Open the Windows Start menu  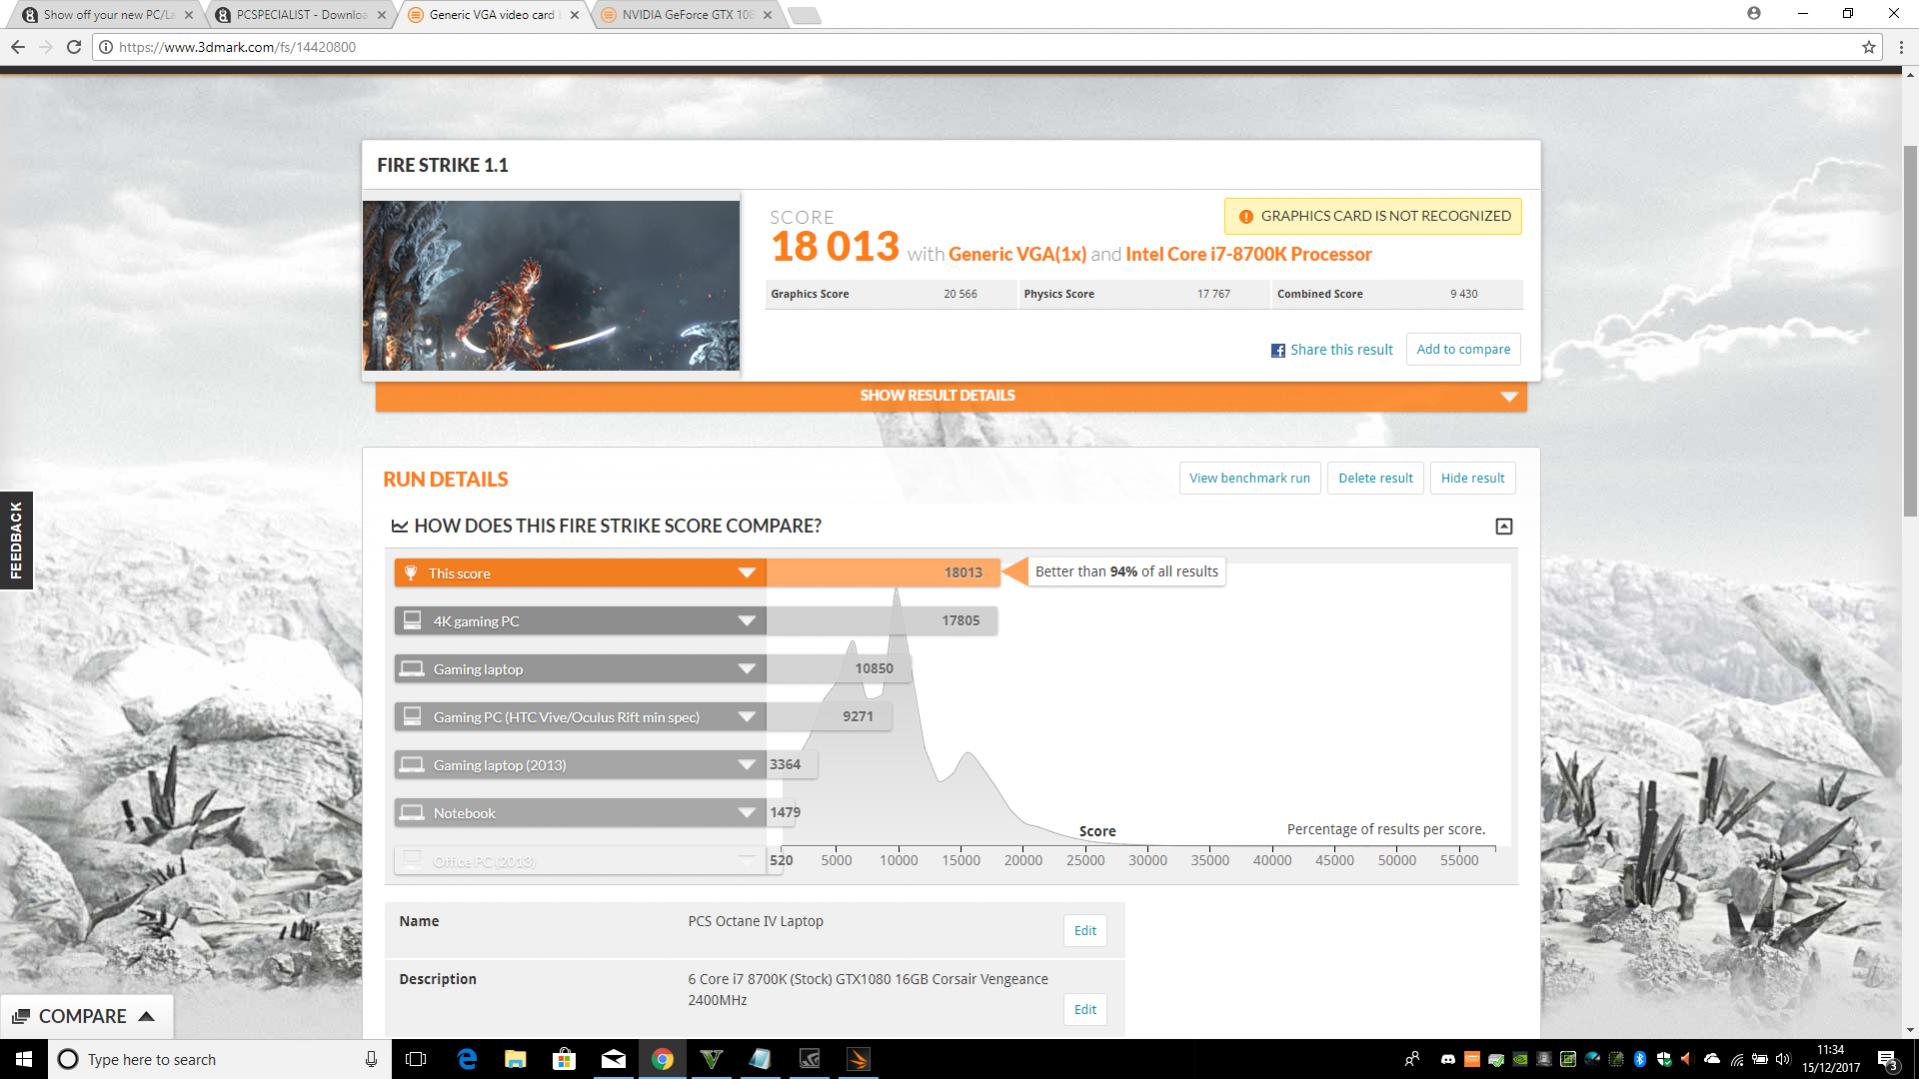(24, 1059)
